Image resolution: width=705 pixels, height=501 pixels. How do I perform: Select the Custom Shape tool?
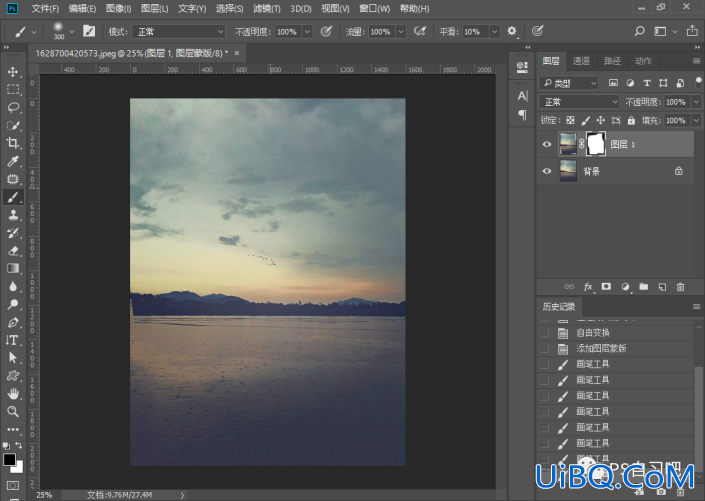(x=13, y=376)
